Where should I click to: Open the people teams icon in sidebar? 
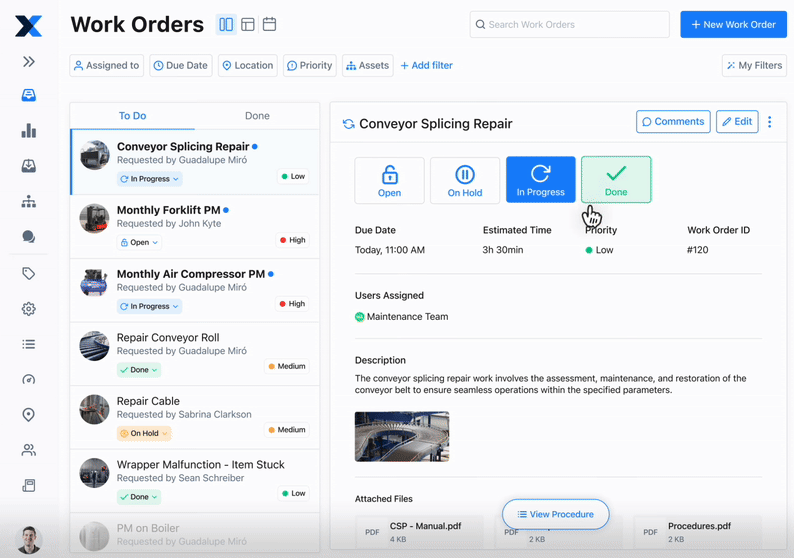(28, 450)
